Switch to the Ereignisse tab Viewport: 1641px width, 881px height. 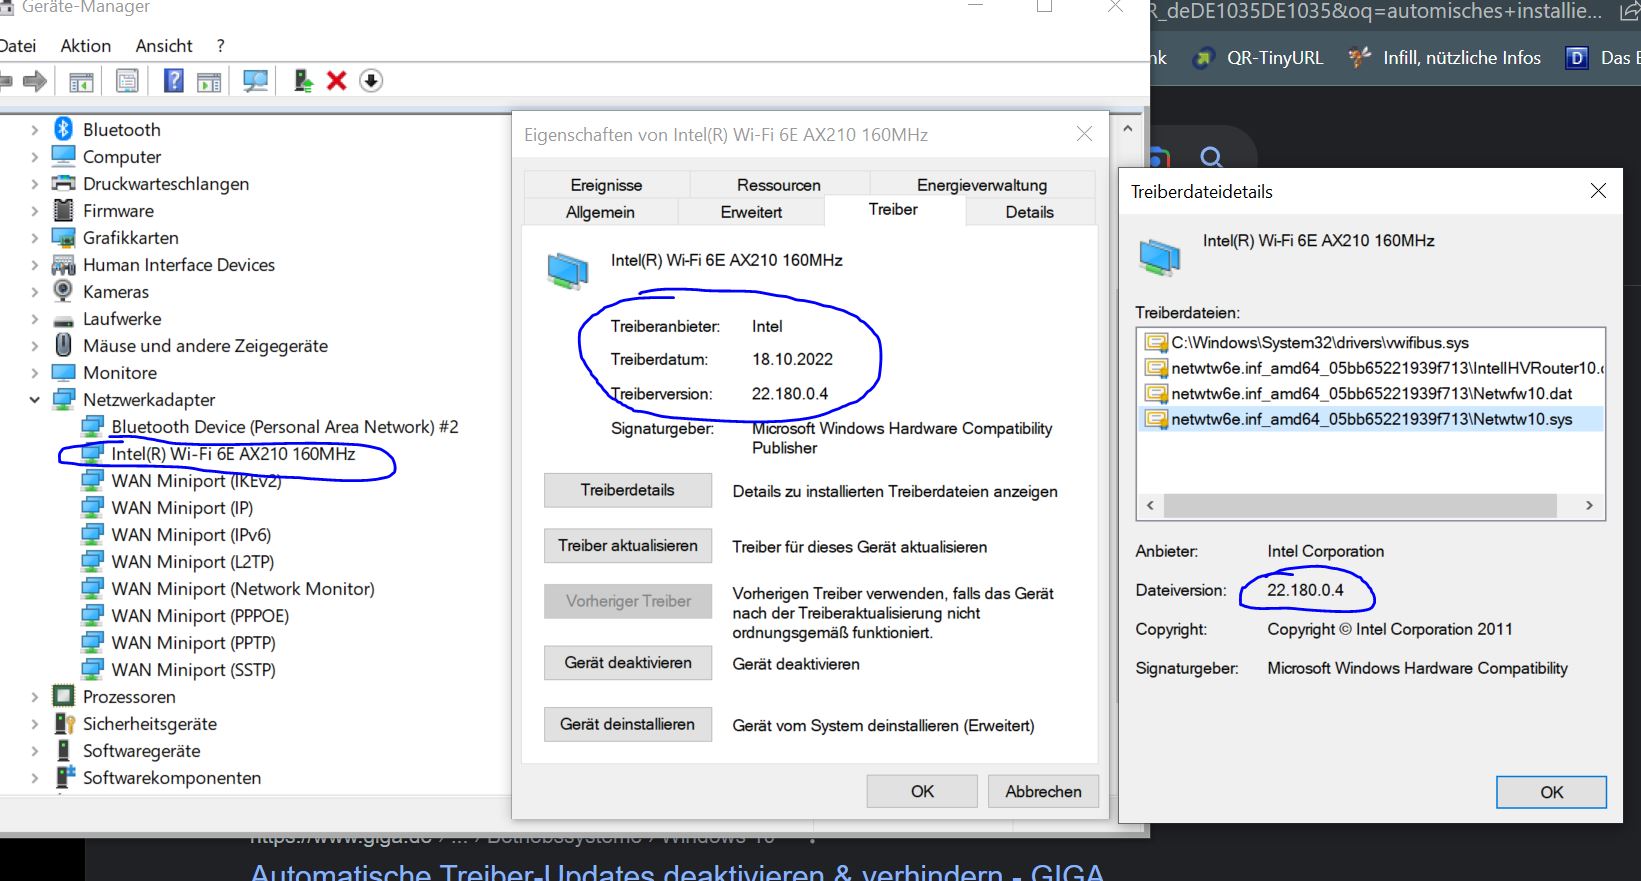(606, 185)
